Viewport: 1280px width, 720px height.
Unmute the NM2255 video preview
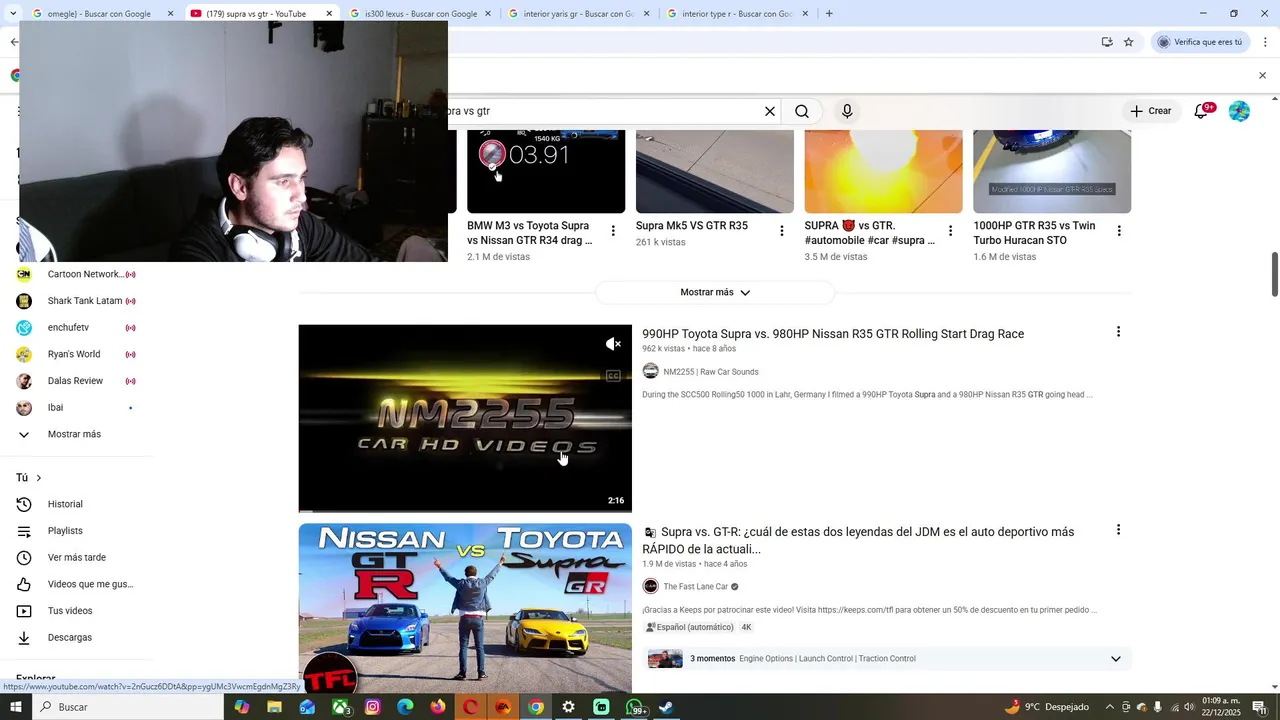tap(613, 344)
